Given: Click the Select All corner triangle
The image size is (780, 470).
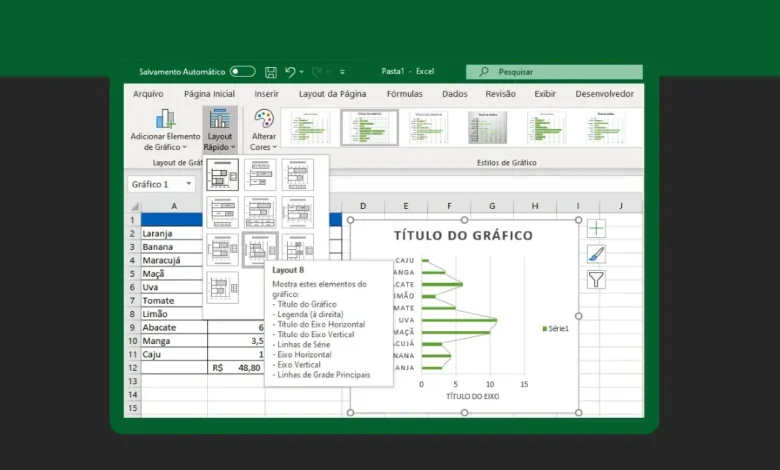Looking at the screenshot, I should coord(134,206).
